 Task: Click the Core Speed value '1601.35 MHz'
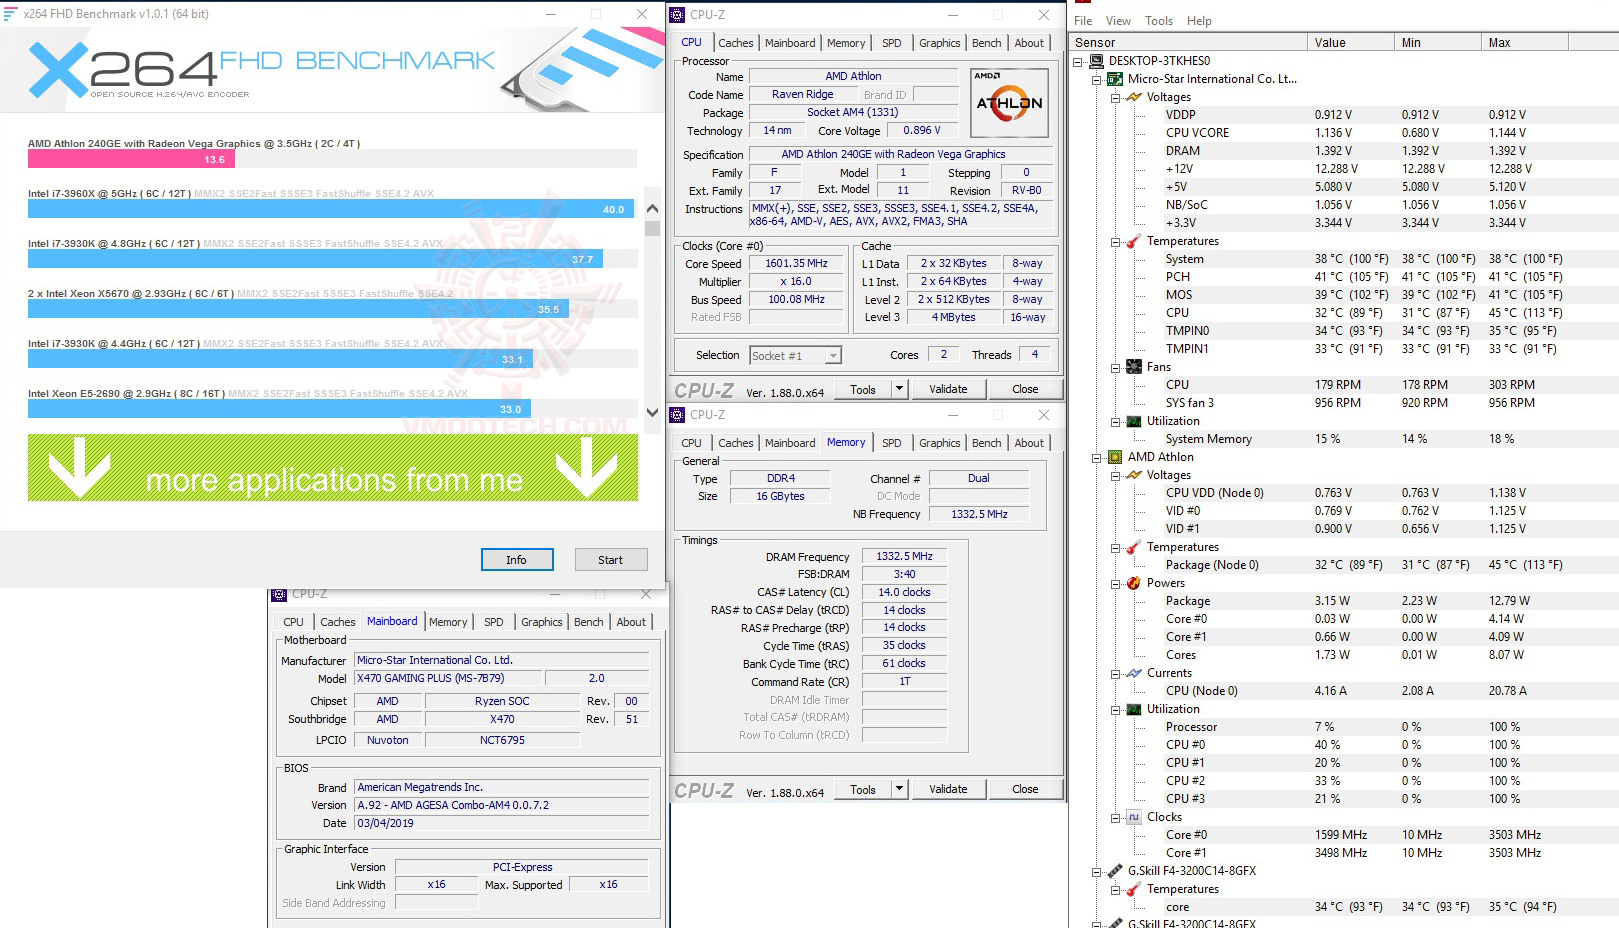pyautogui.click(x=797, y=264)
